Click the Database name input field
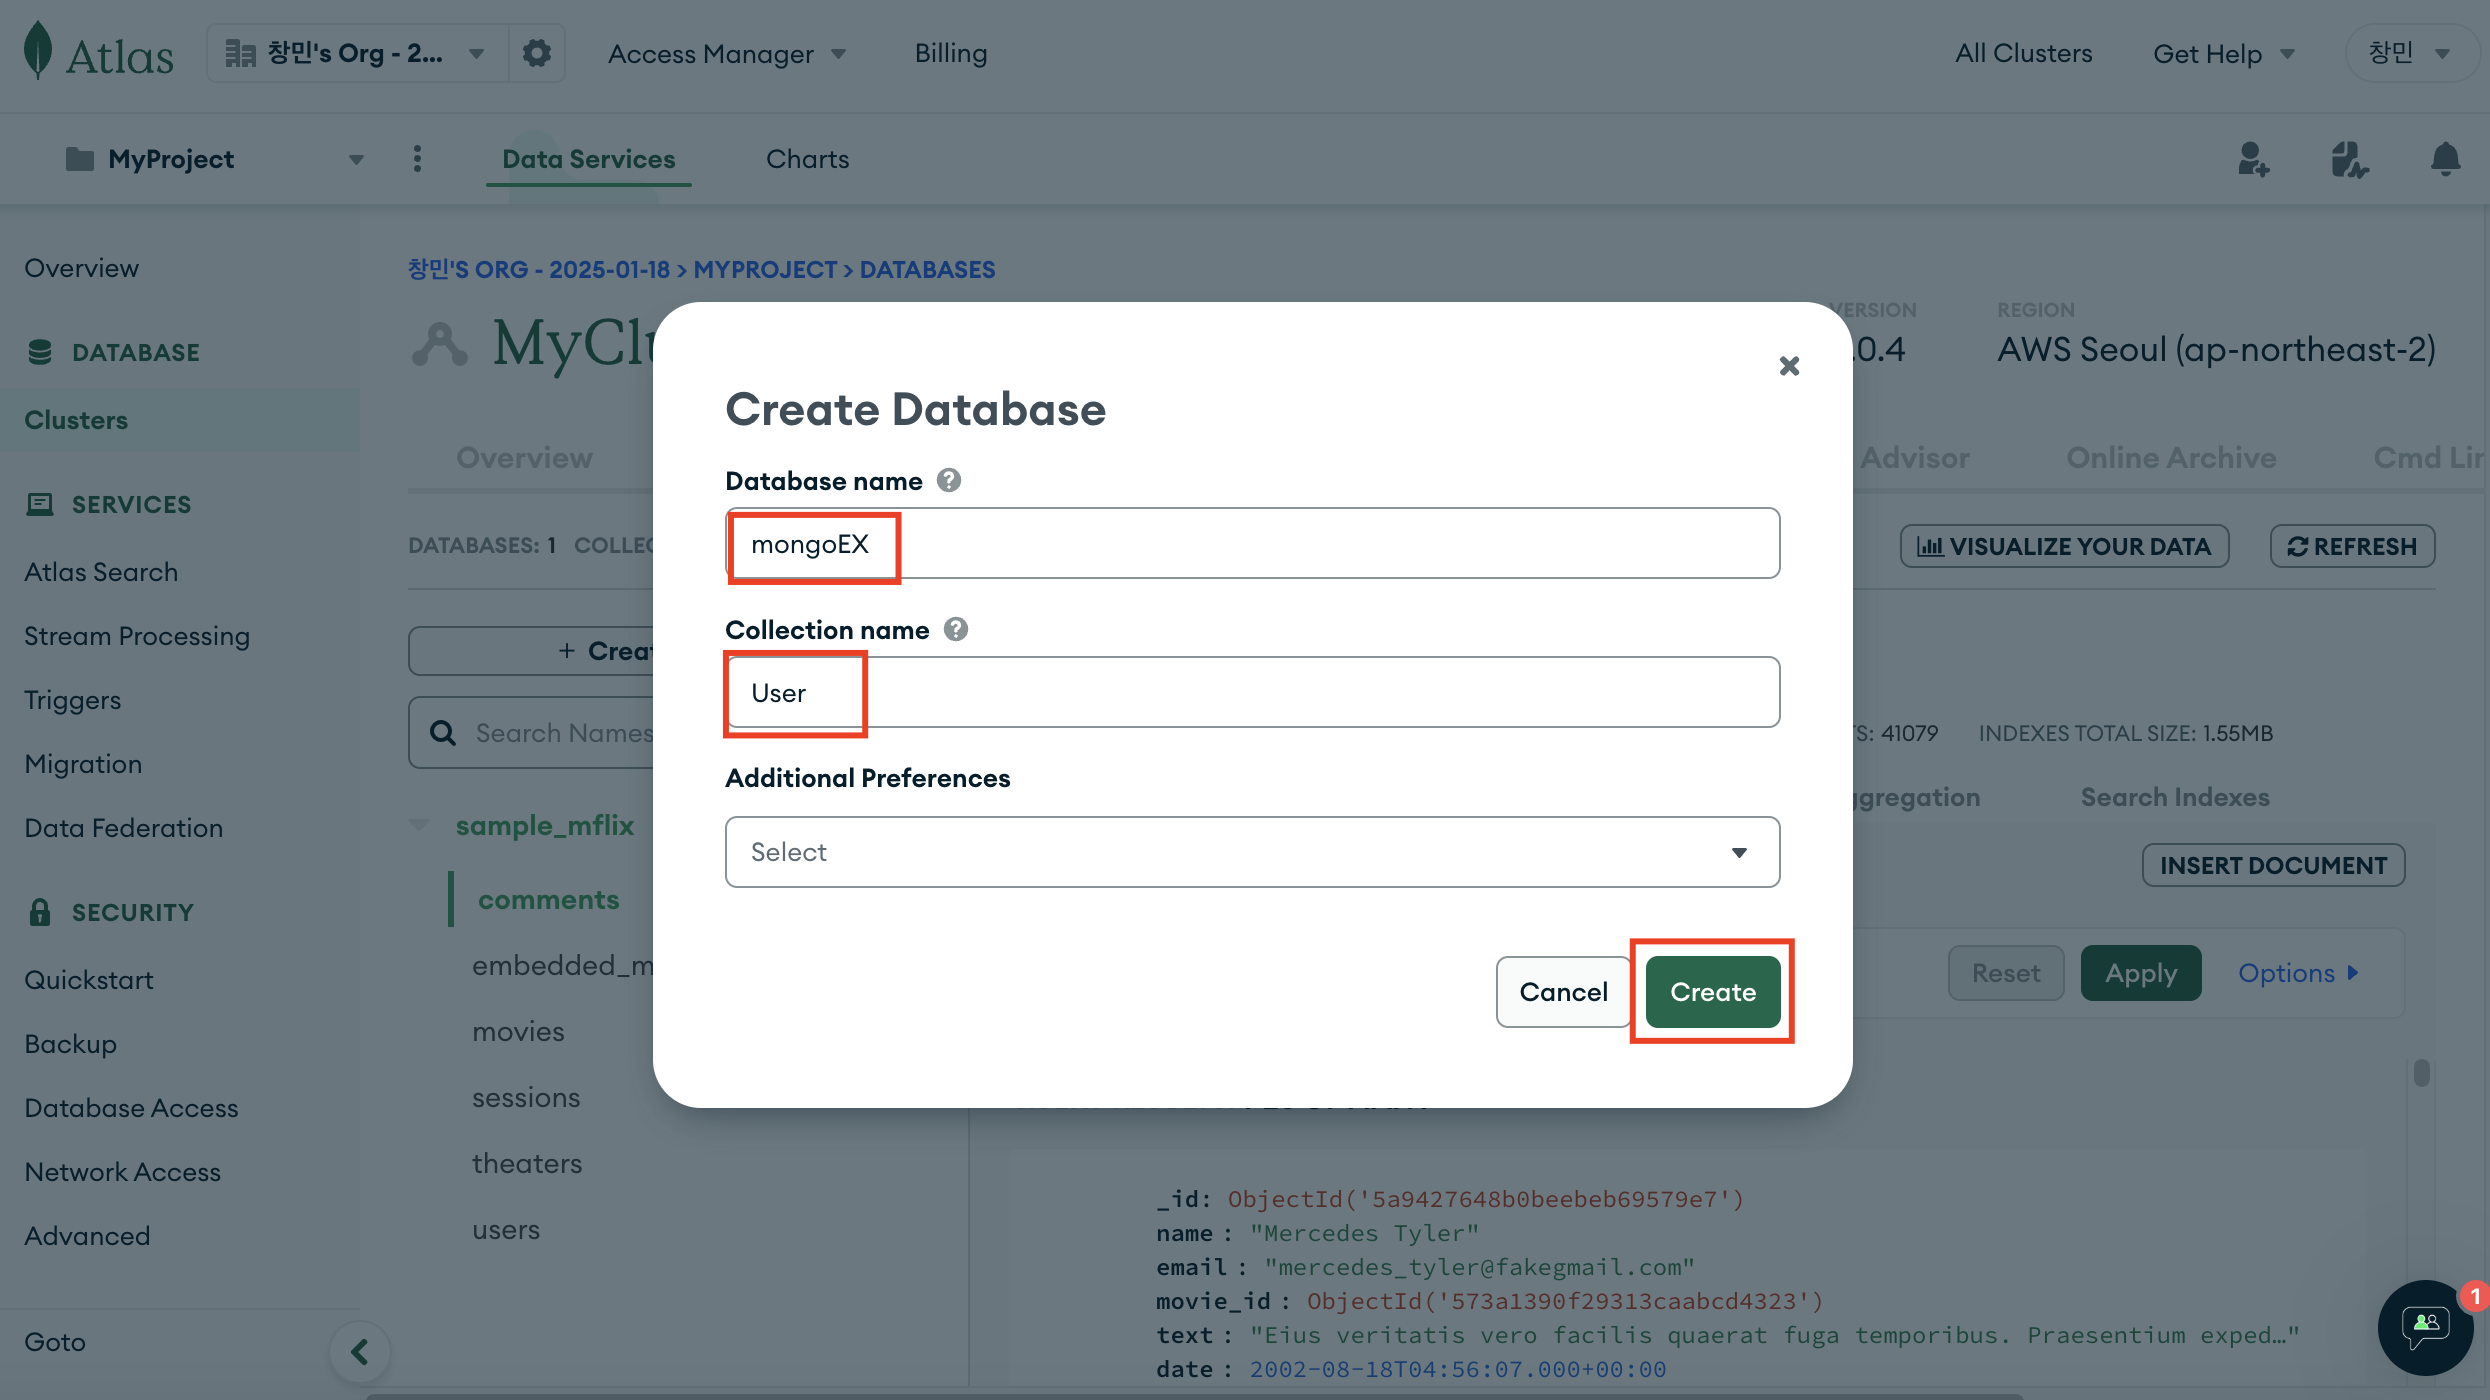Screen dimensions: 2490x1400 [1300, 544]
